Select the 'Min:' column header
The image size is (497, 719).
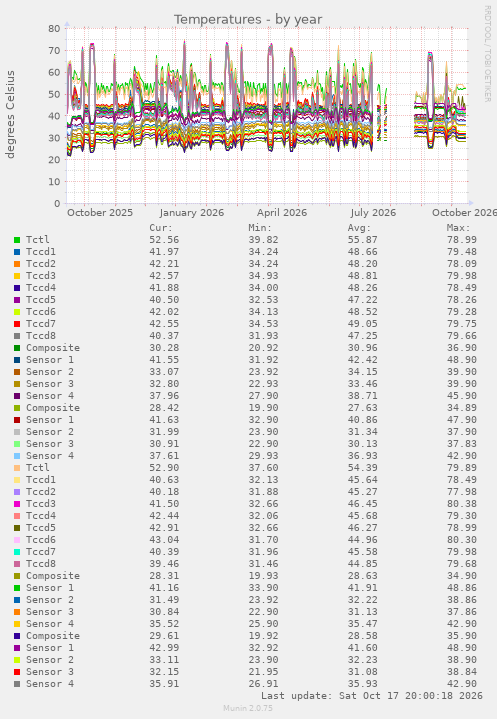tap(260, 228)
